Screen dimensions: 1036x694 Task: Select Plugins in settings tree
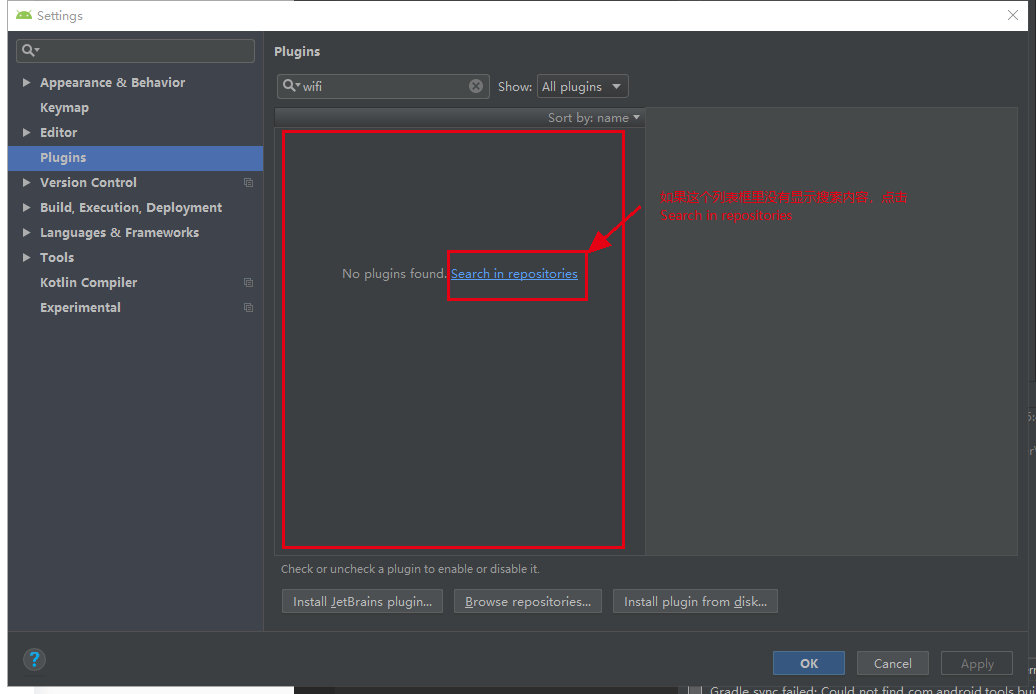(x=135, y=158)
